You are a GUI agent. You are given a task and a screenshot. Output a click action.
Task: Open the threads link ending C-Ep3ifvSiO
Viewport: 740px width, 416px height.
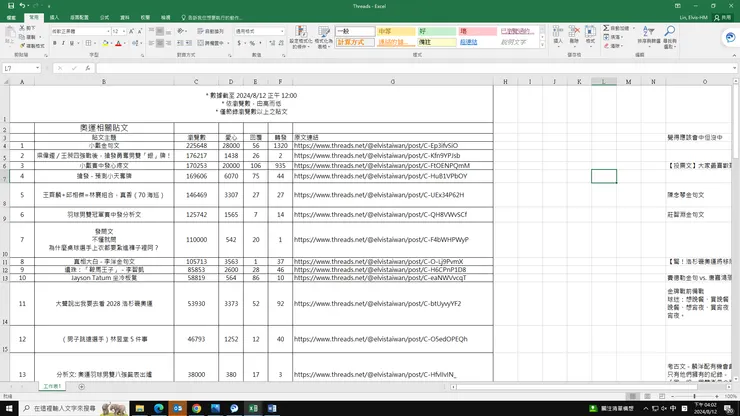pyautogui.click(x=376, y=146)
